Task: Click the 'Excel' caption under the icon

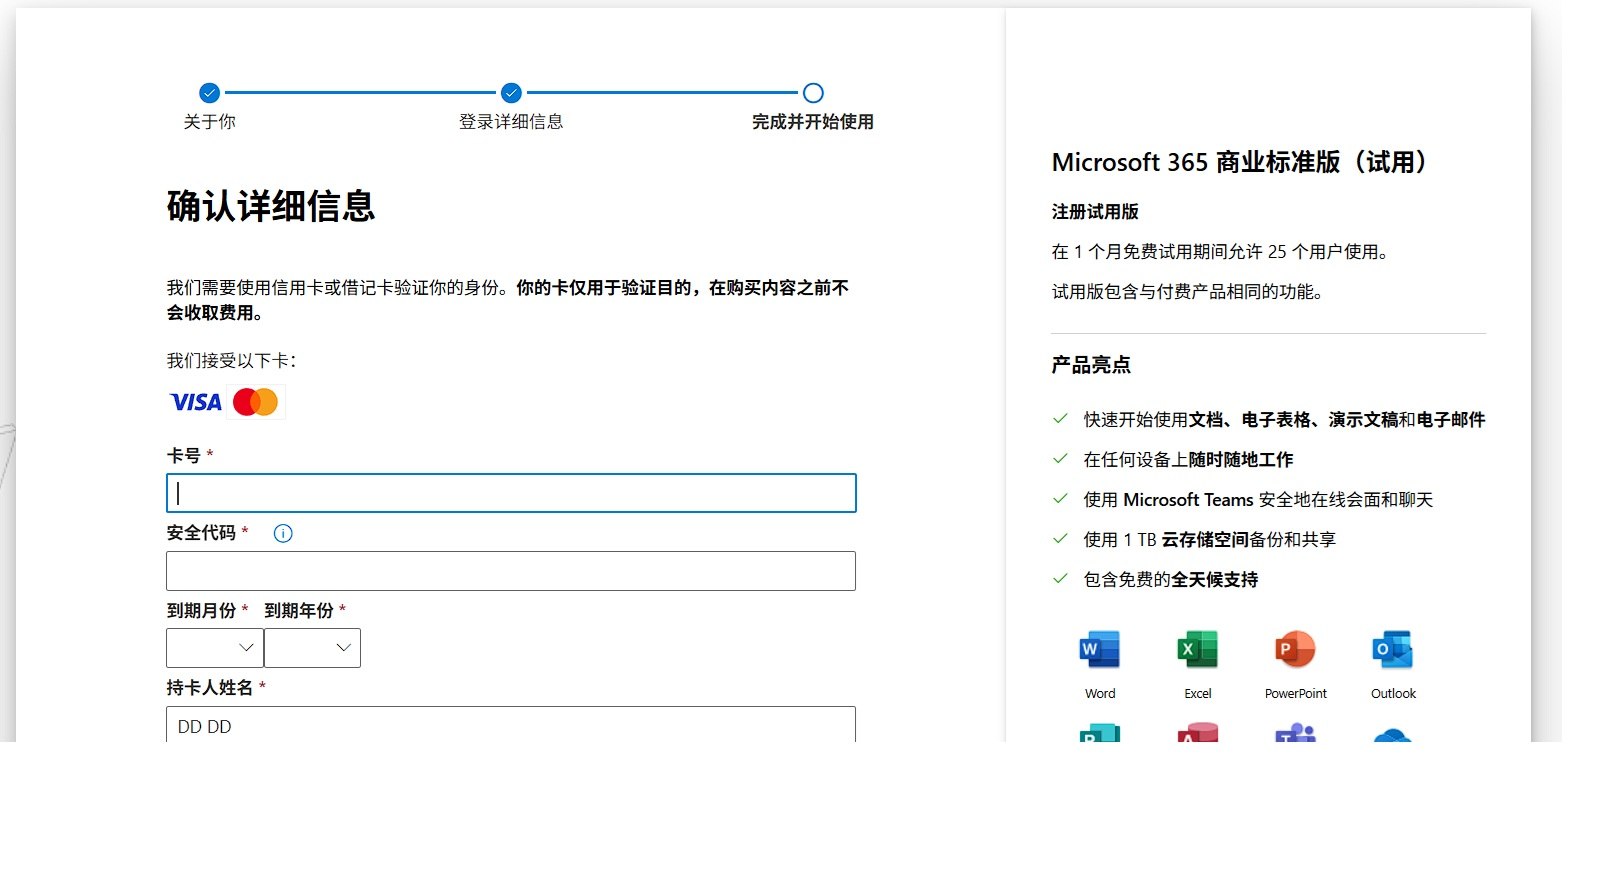Action: (1198, 694)
